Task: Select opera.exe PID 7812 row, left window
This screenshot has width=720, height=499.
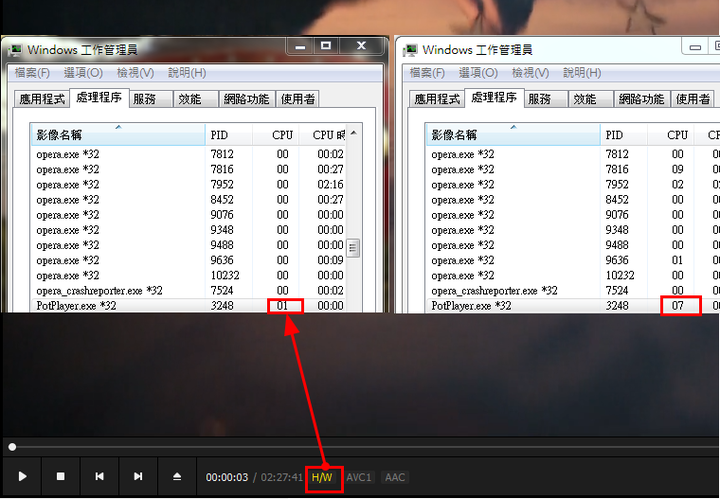Action: (x=188, y=154)
